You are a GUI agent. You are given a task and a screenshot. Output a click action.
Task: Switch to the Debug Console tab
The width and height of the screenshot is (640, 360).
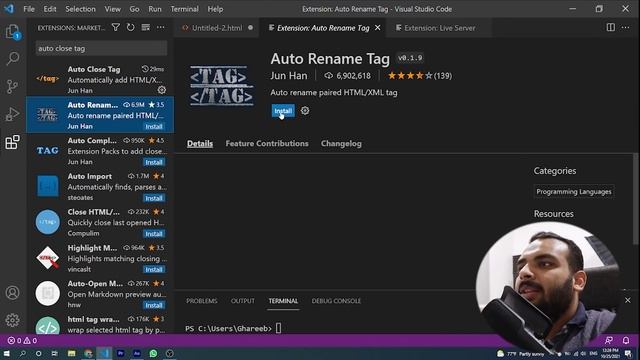pyautogui.click(x=336, y=301)
